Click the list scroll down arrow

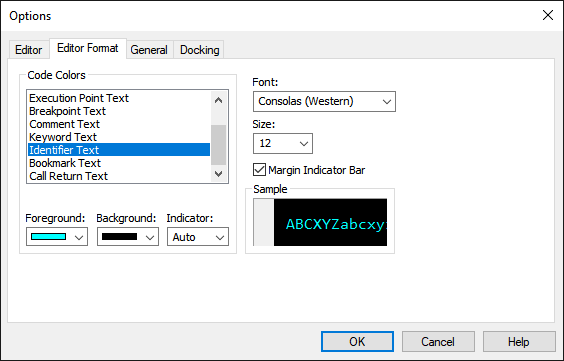[x=218, y=174]
